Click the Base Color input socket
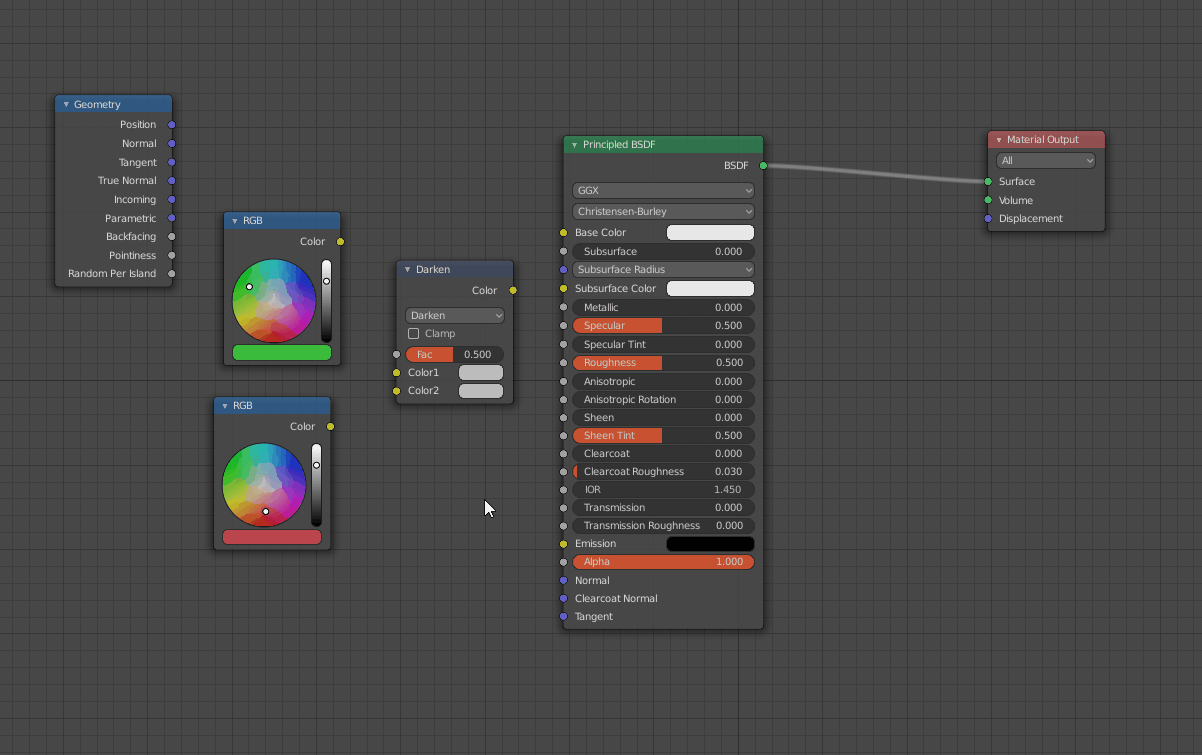Viewport: 1202px width, 755px height. 563,232
